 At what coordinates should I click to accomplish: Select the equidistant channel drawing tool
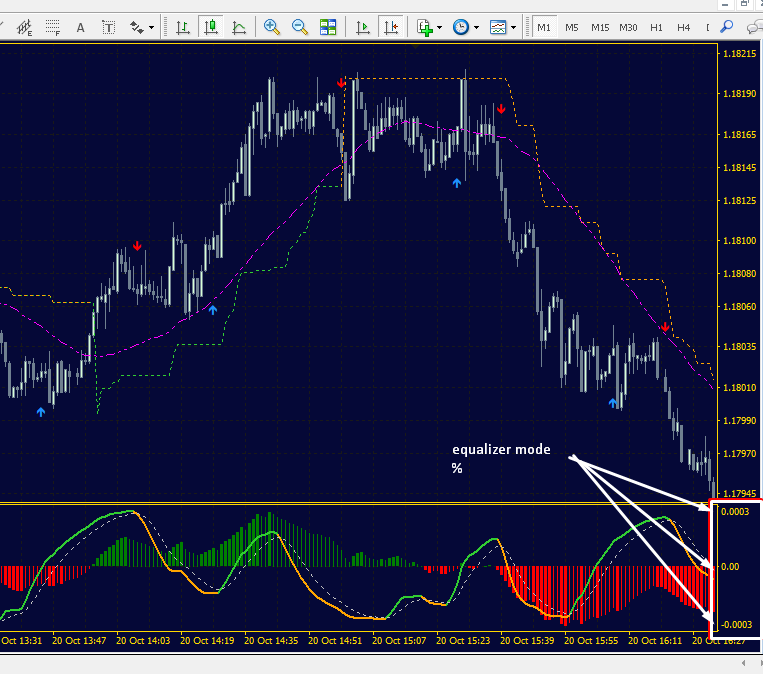tap(24, 27)
